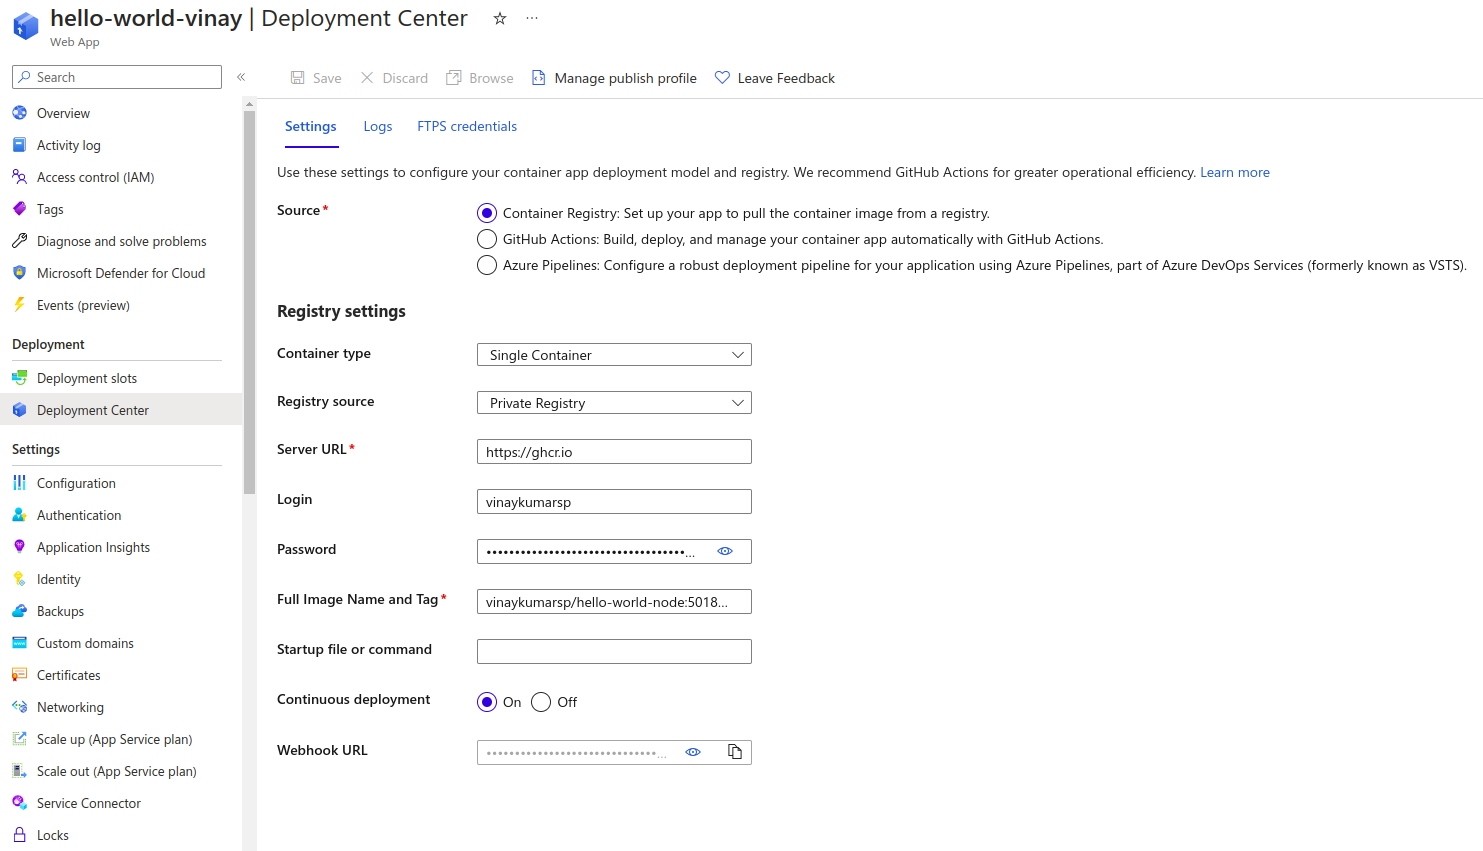
Task: Open the more options ellipsis menu
Action: (x=532, y=19)
